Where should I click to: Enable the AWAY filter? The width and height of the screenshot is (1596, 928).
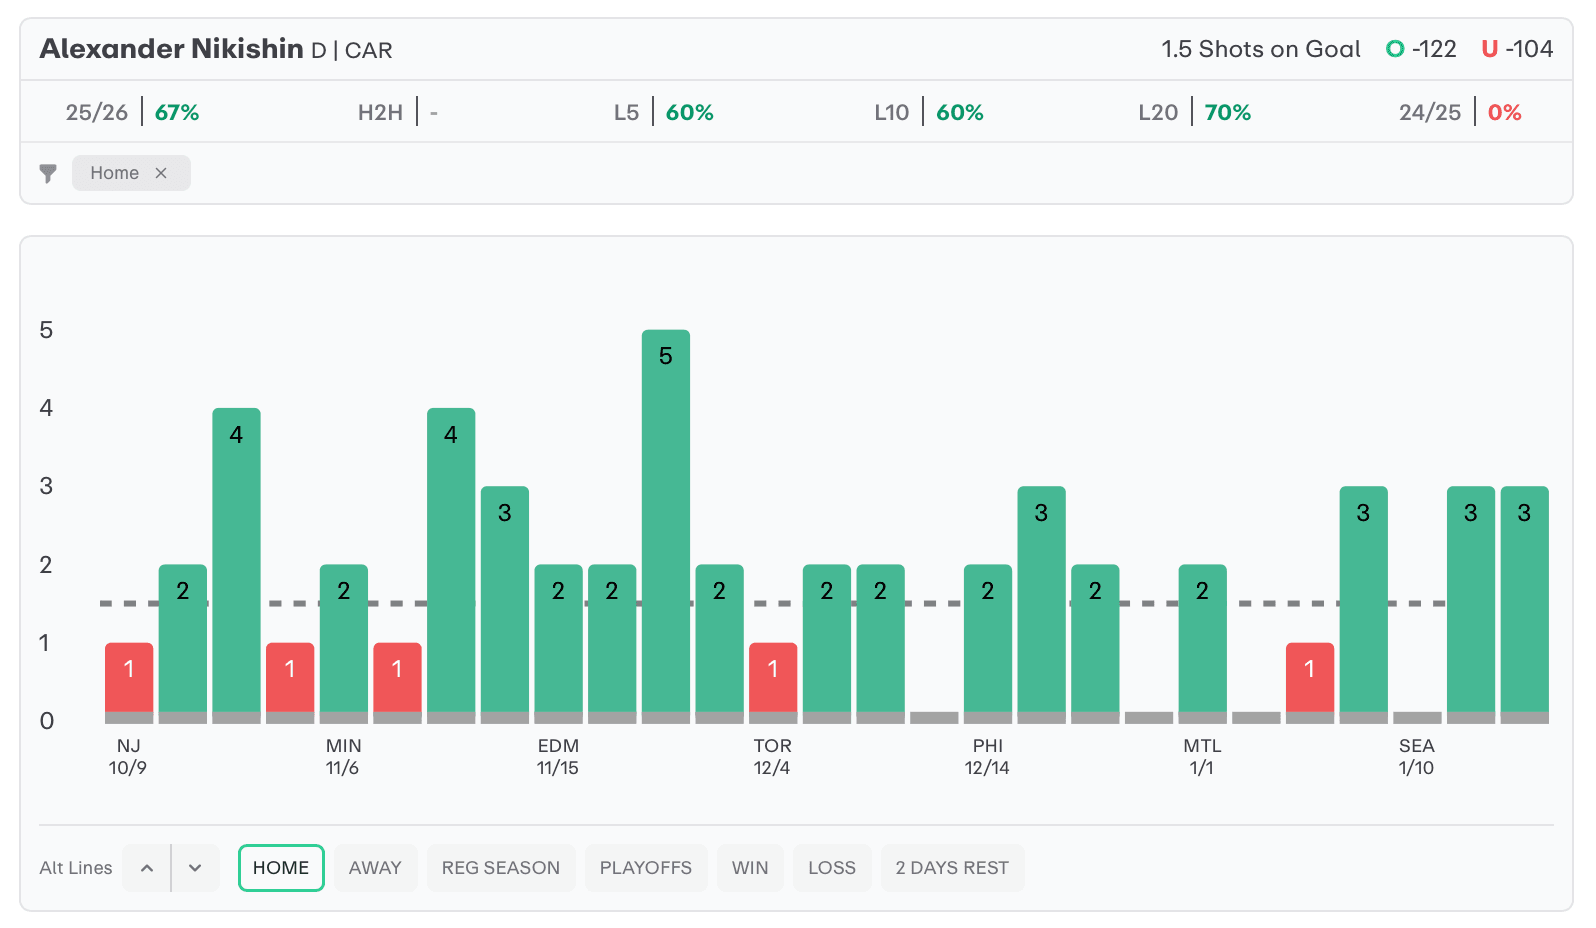375,868
